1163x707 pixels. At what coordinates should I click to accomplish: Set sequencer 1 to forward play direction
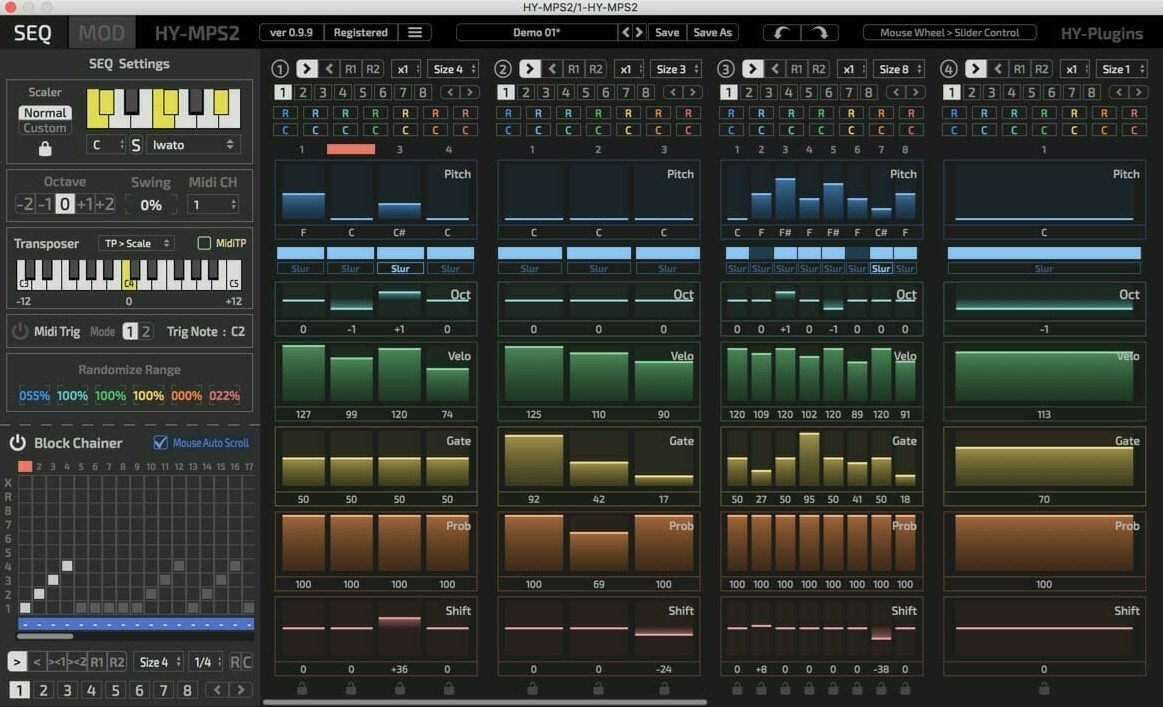tap(306, 69)
